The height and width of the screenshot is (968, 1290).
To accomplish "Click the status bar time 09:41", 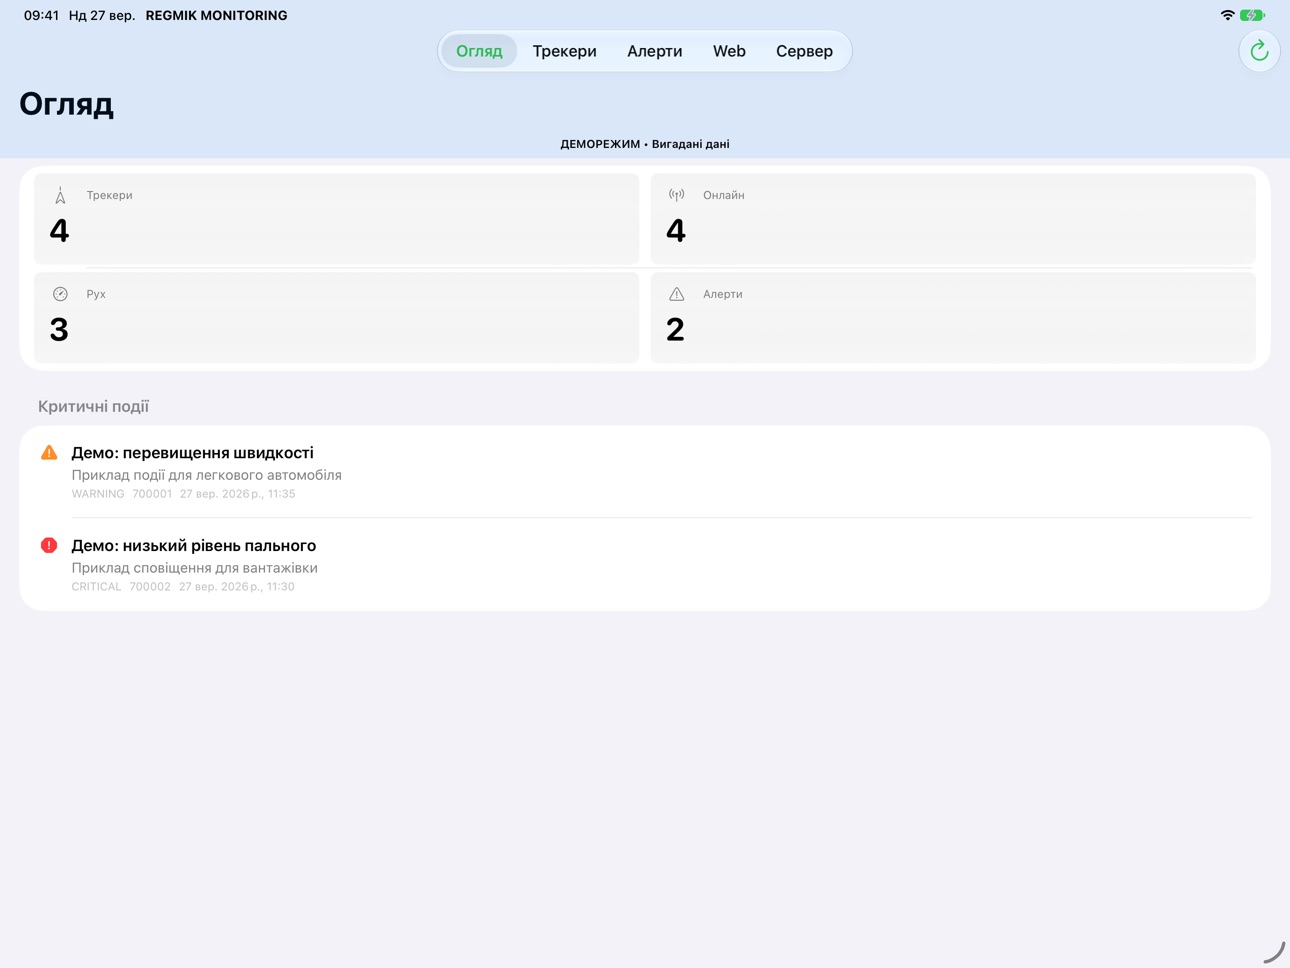I will [x=41, y=15].
